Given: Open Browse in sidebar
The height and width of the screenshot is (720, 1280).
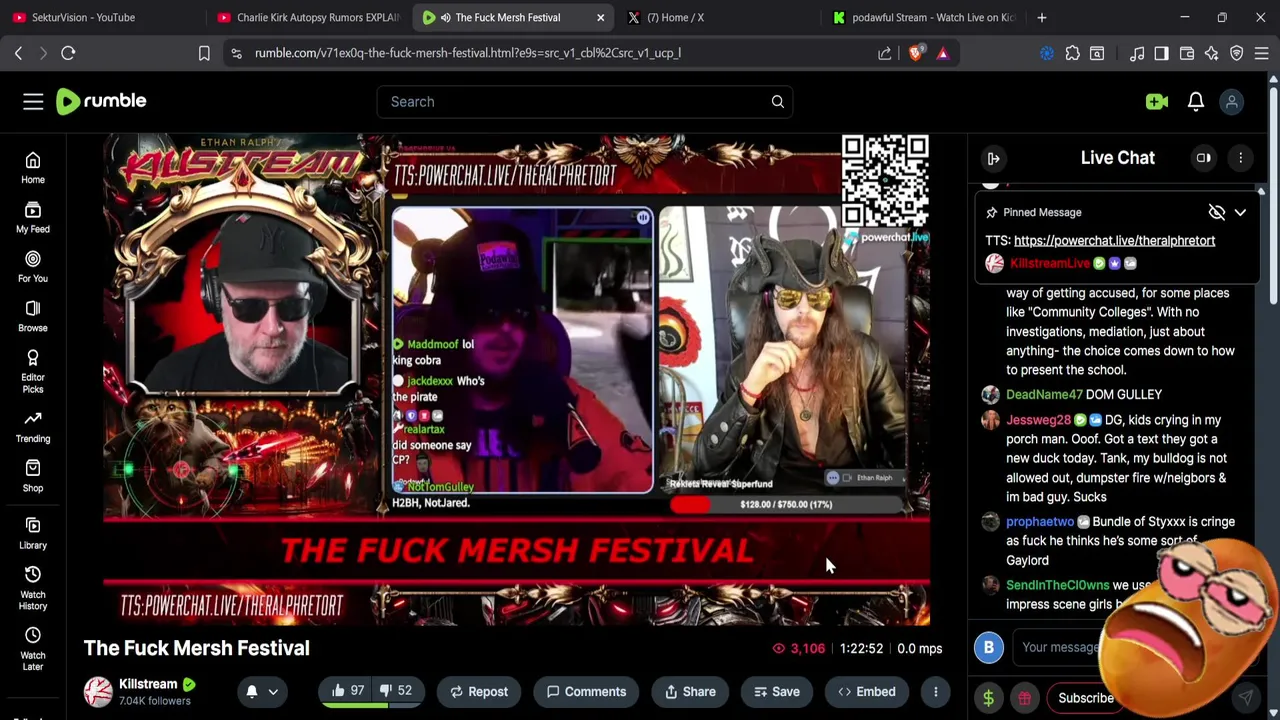Looking at the screenshot, I should click(x=33, y=316).
